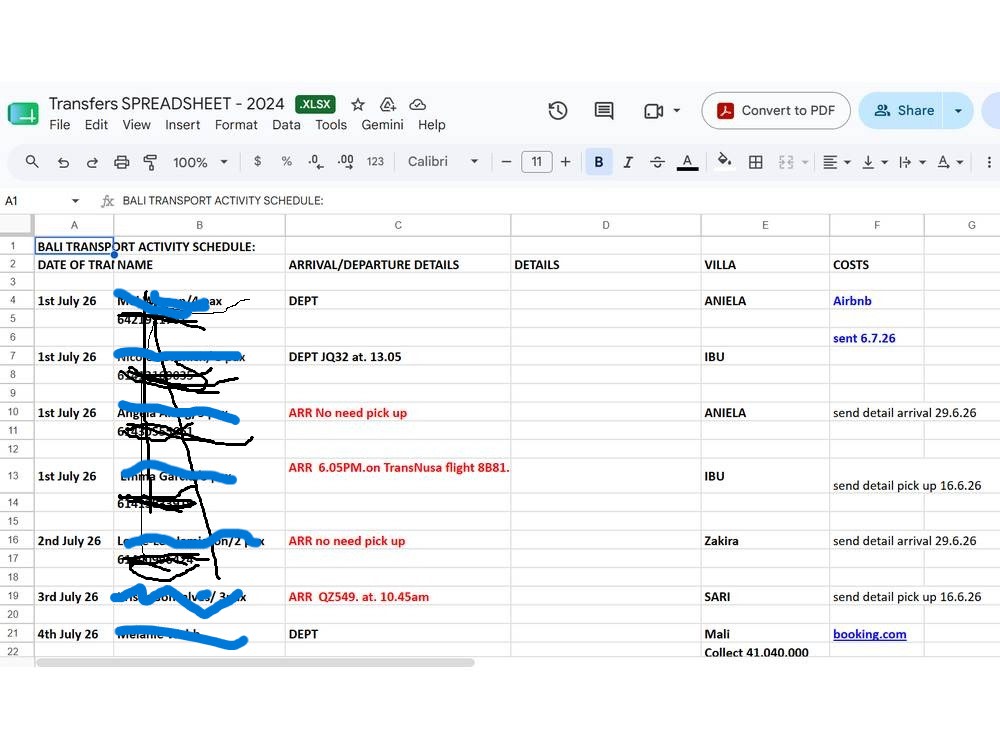The image size is (1000, 750).
Task: Decrease font size with minus button
Action: [506, 162]
